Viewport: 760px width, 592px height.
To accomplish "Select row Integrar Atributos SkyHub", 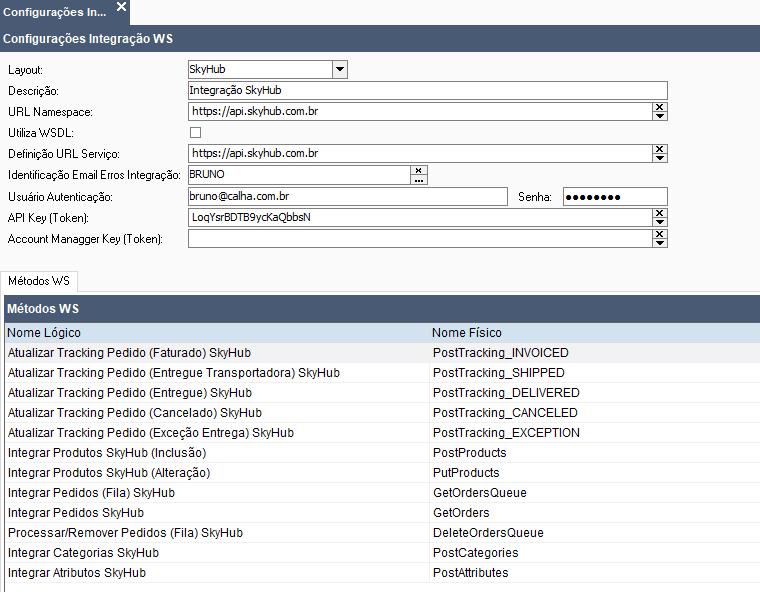I will 382,573.
